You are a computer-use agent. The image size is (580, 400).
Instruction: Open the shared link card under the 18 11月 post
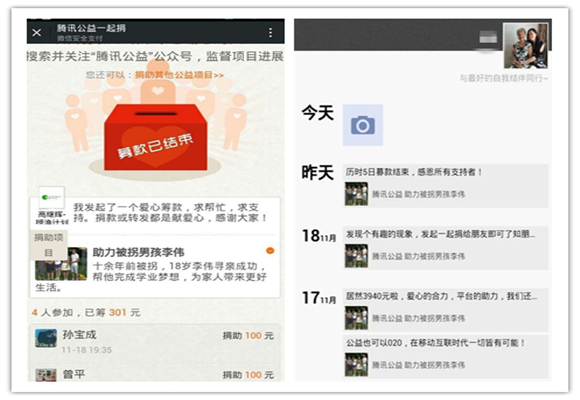coord(445,256)
